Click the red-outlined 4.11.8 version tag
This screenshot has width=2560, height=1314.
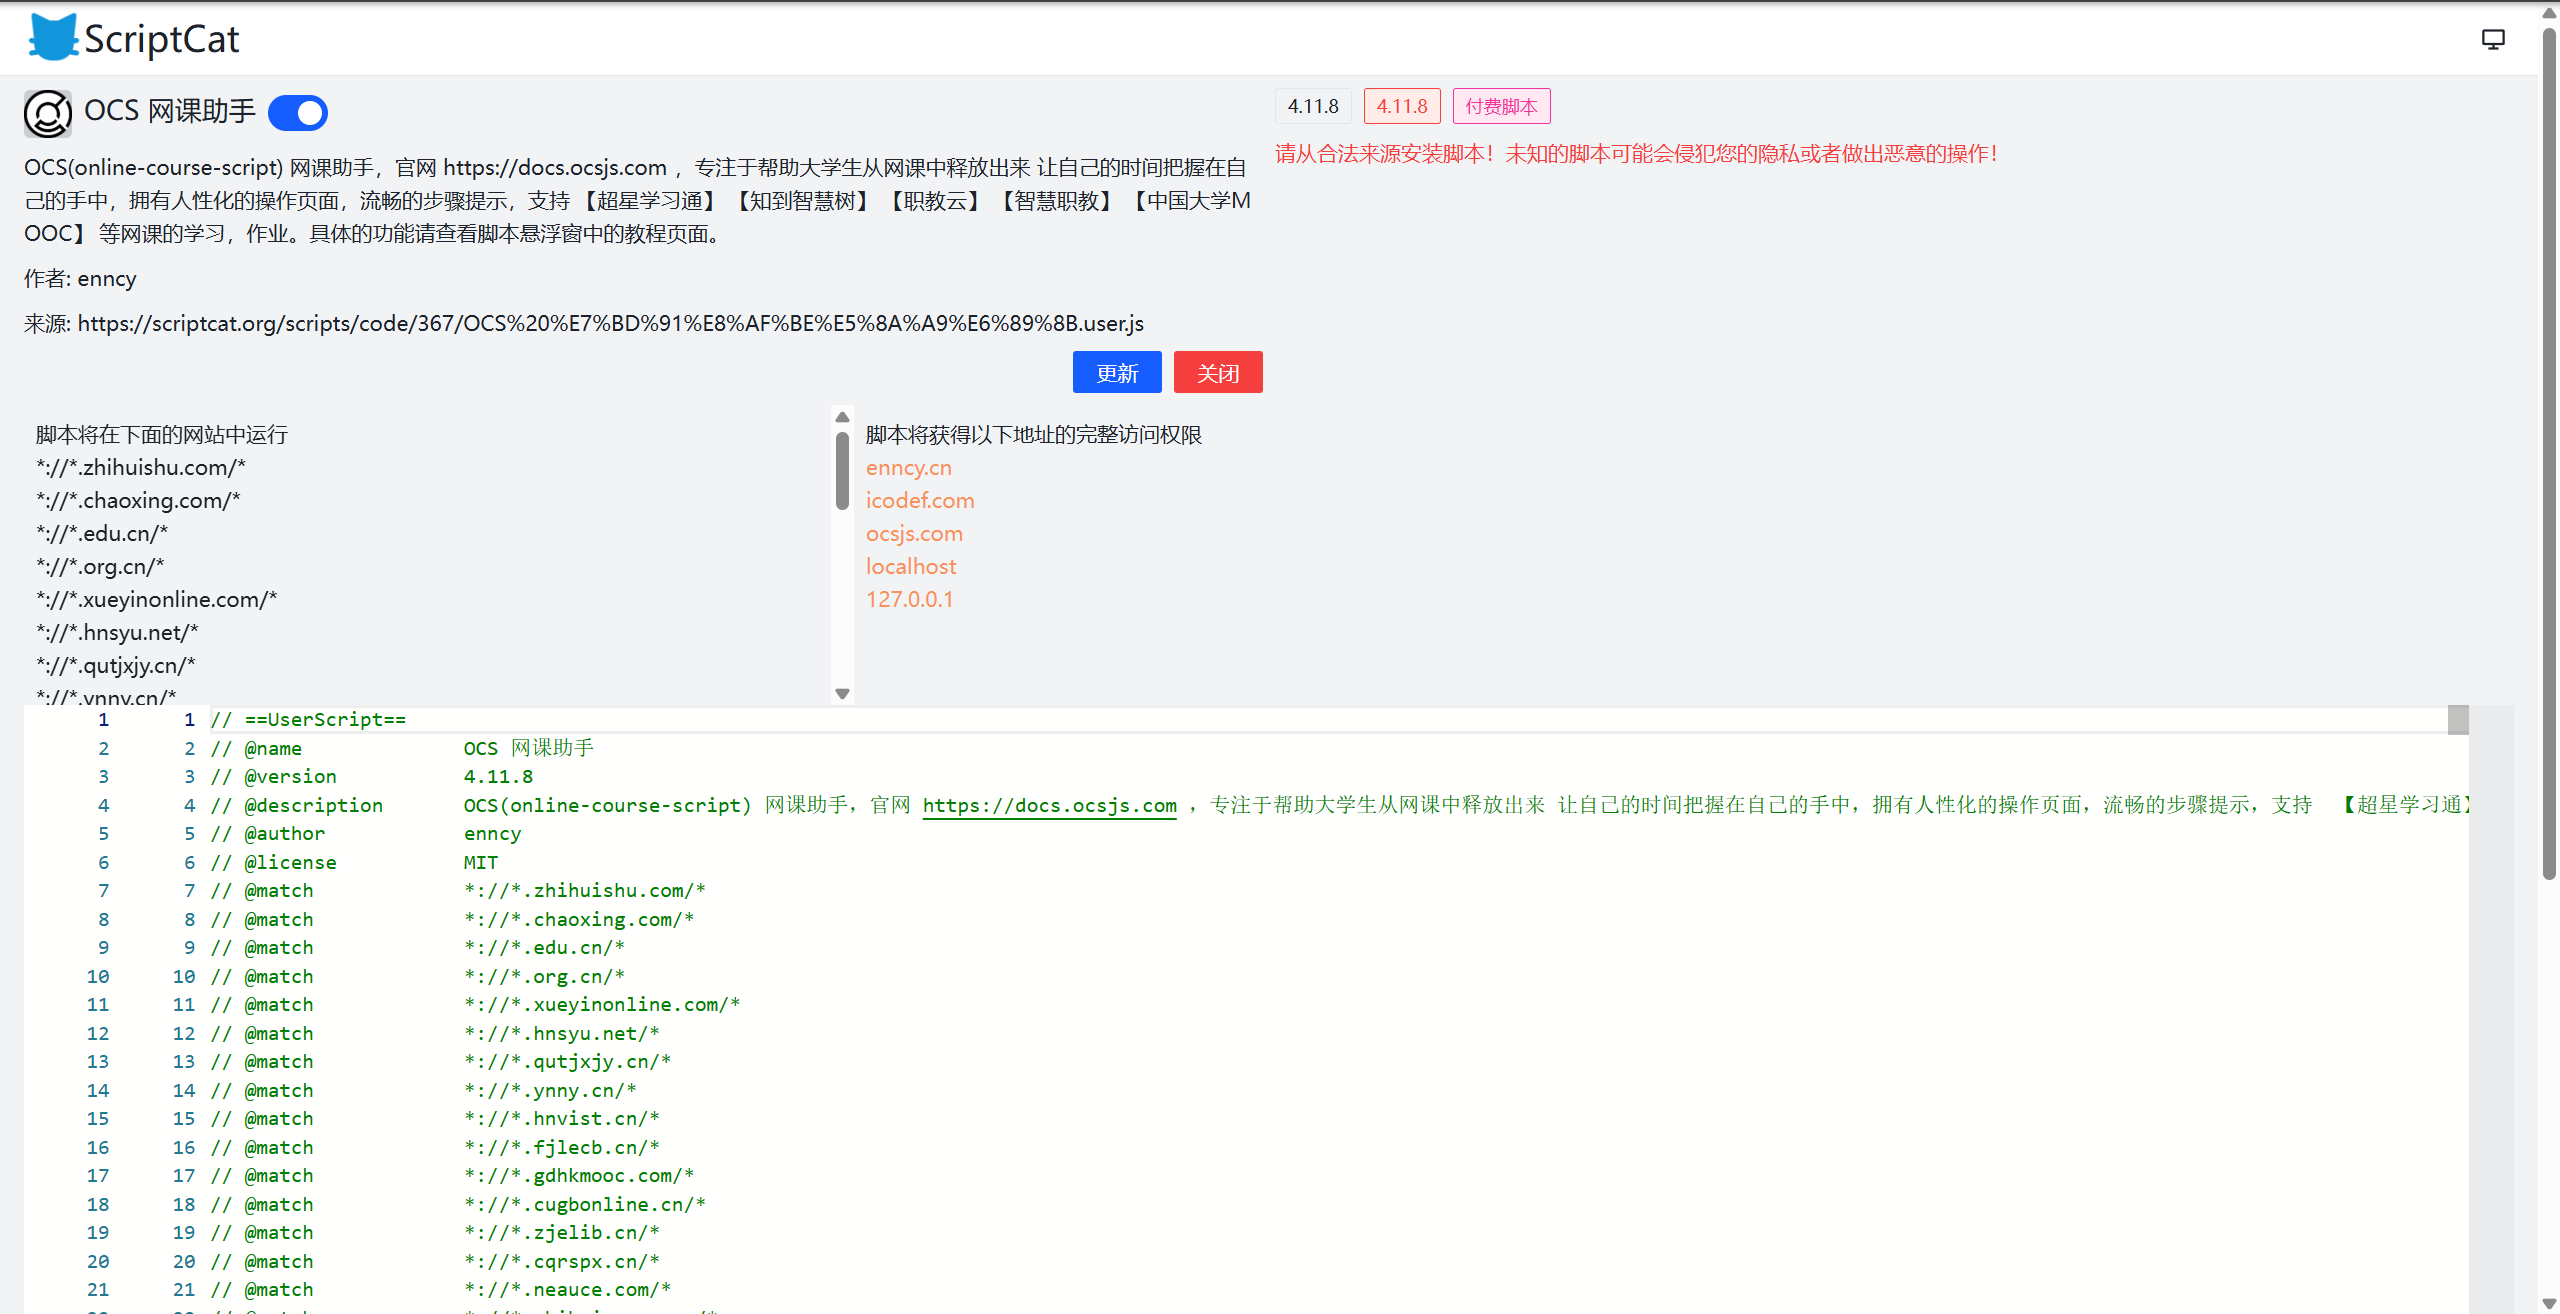[x=1401, y=106]
